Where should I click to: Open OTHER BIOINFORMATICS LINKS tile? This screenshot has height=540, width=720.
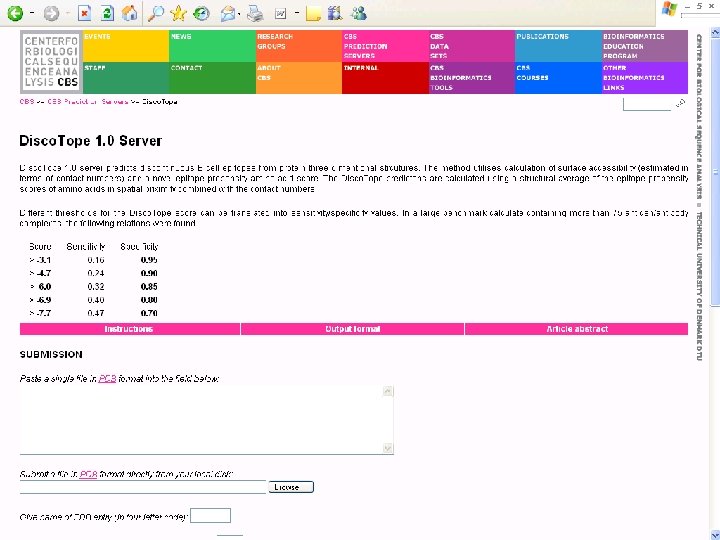click(645, 78)
